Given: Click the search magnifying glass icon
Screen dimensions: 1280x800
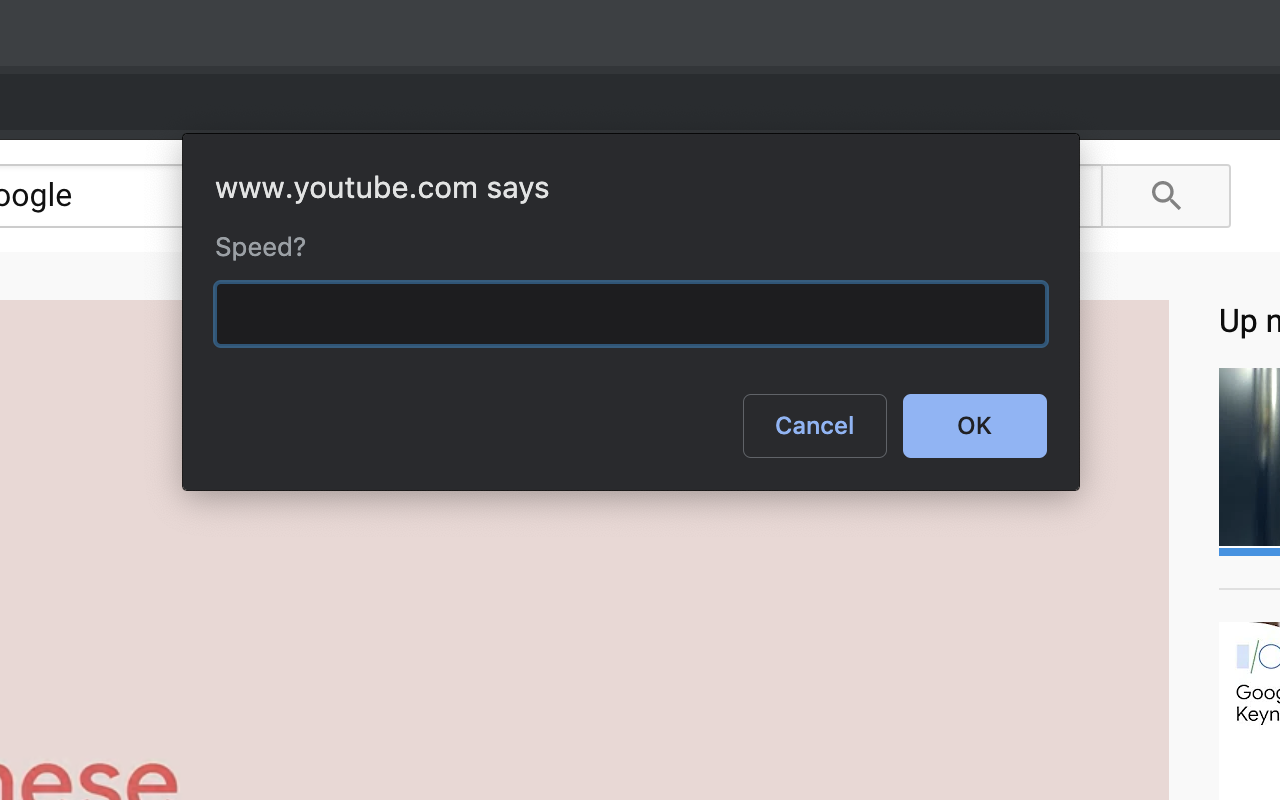Looking at the screenshot, I should click(1165, 195).
